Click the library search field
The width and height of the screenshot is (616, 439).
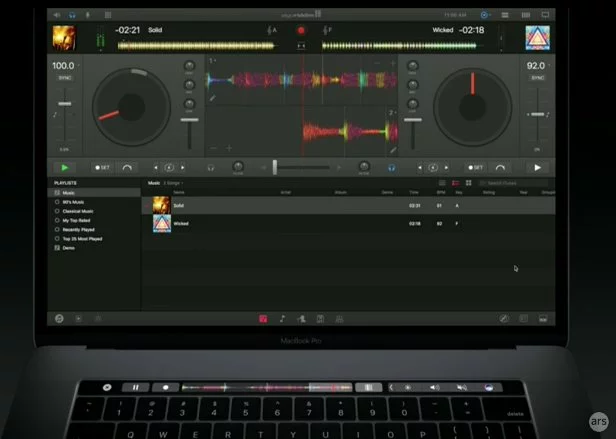click(513, 183)
